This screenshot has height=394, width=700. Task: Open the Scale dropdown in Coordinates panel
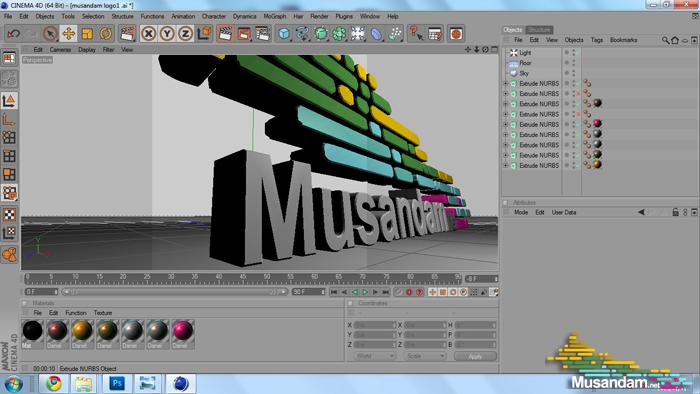(425, 356)
